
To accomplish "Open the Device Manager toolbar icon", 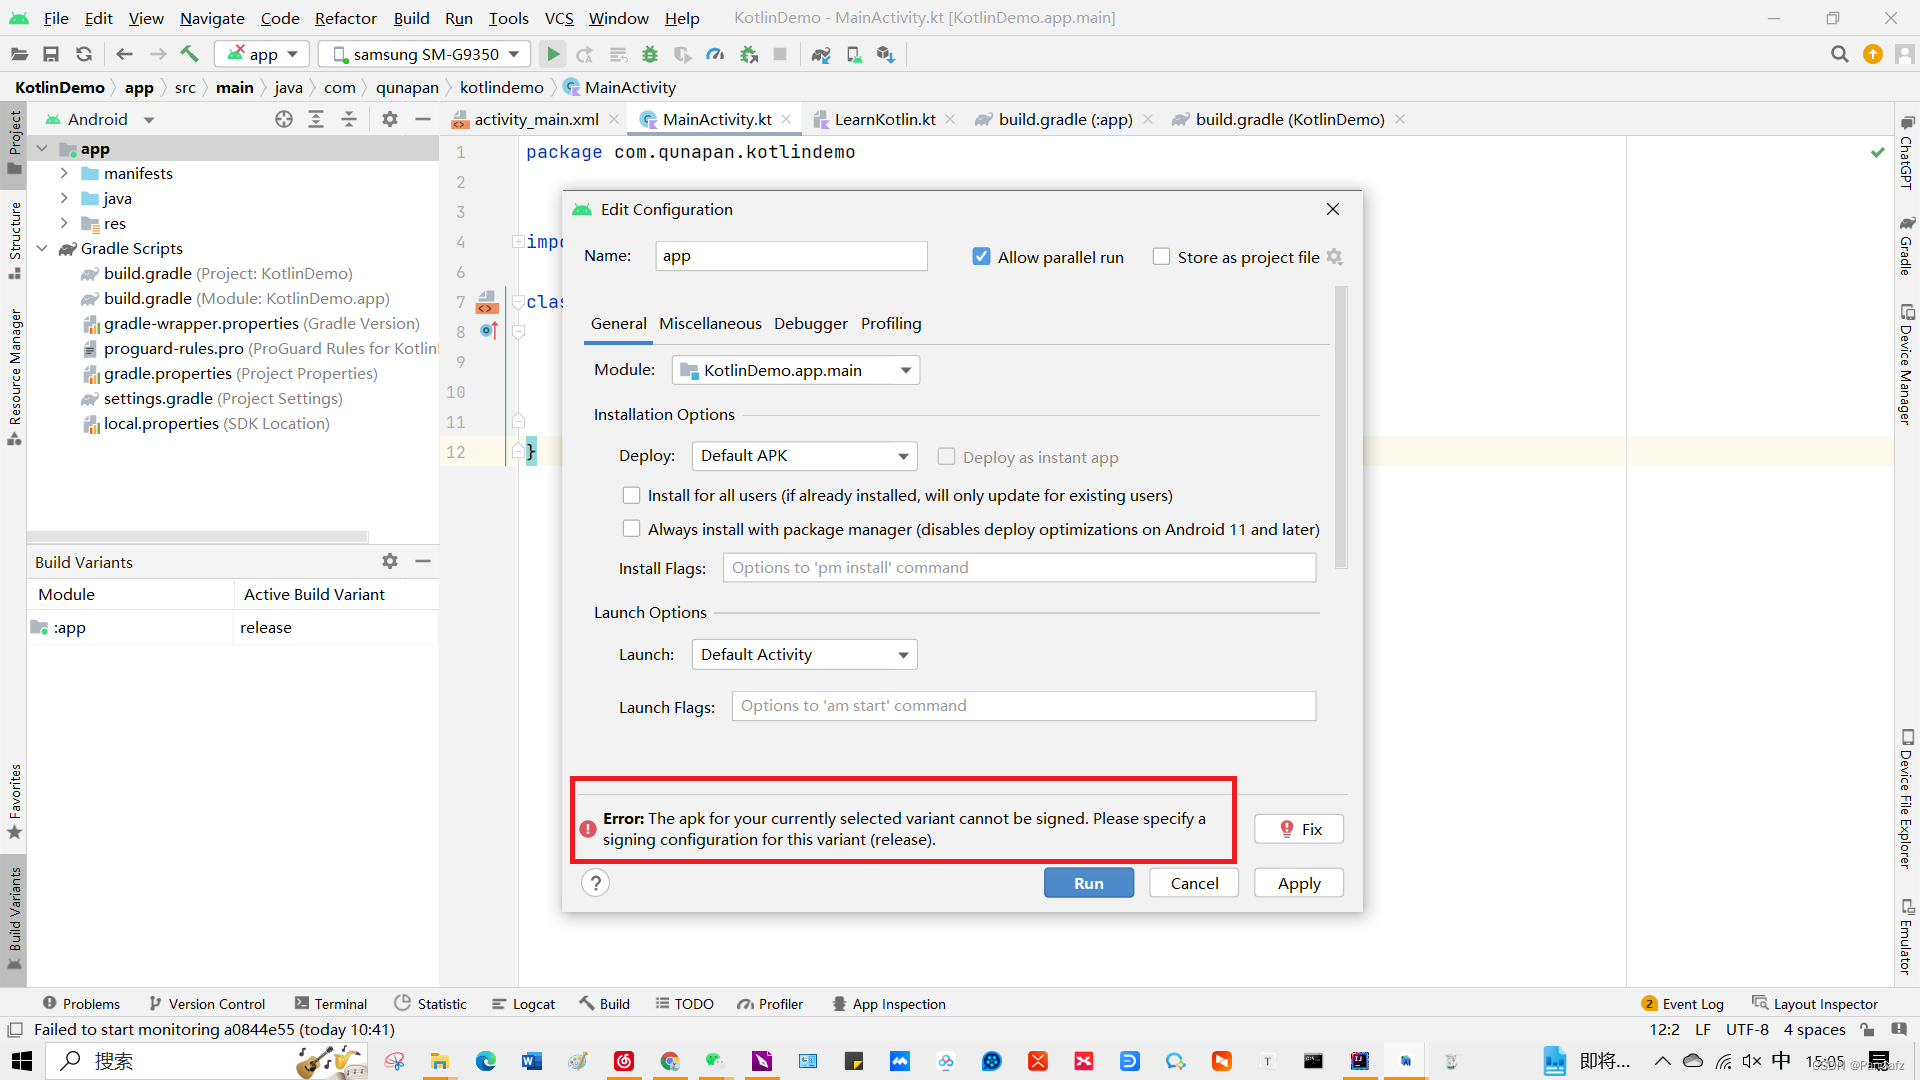I will click(x=854, y=54).
